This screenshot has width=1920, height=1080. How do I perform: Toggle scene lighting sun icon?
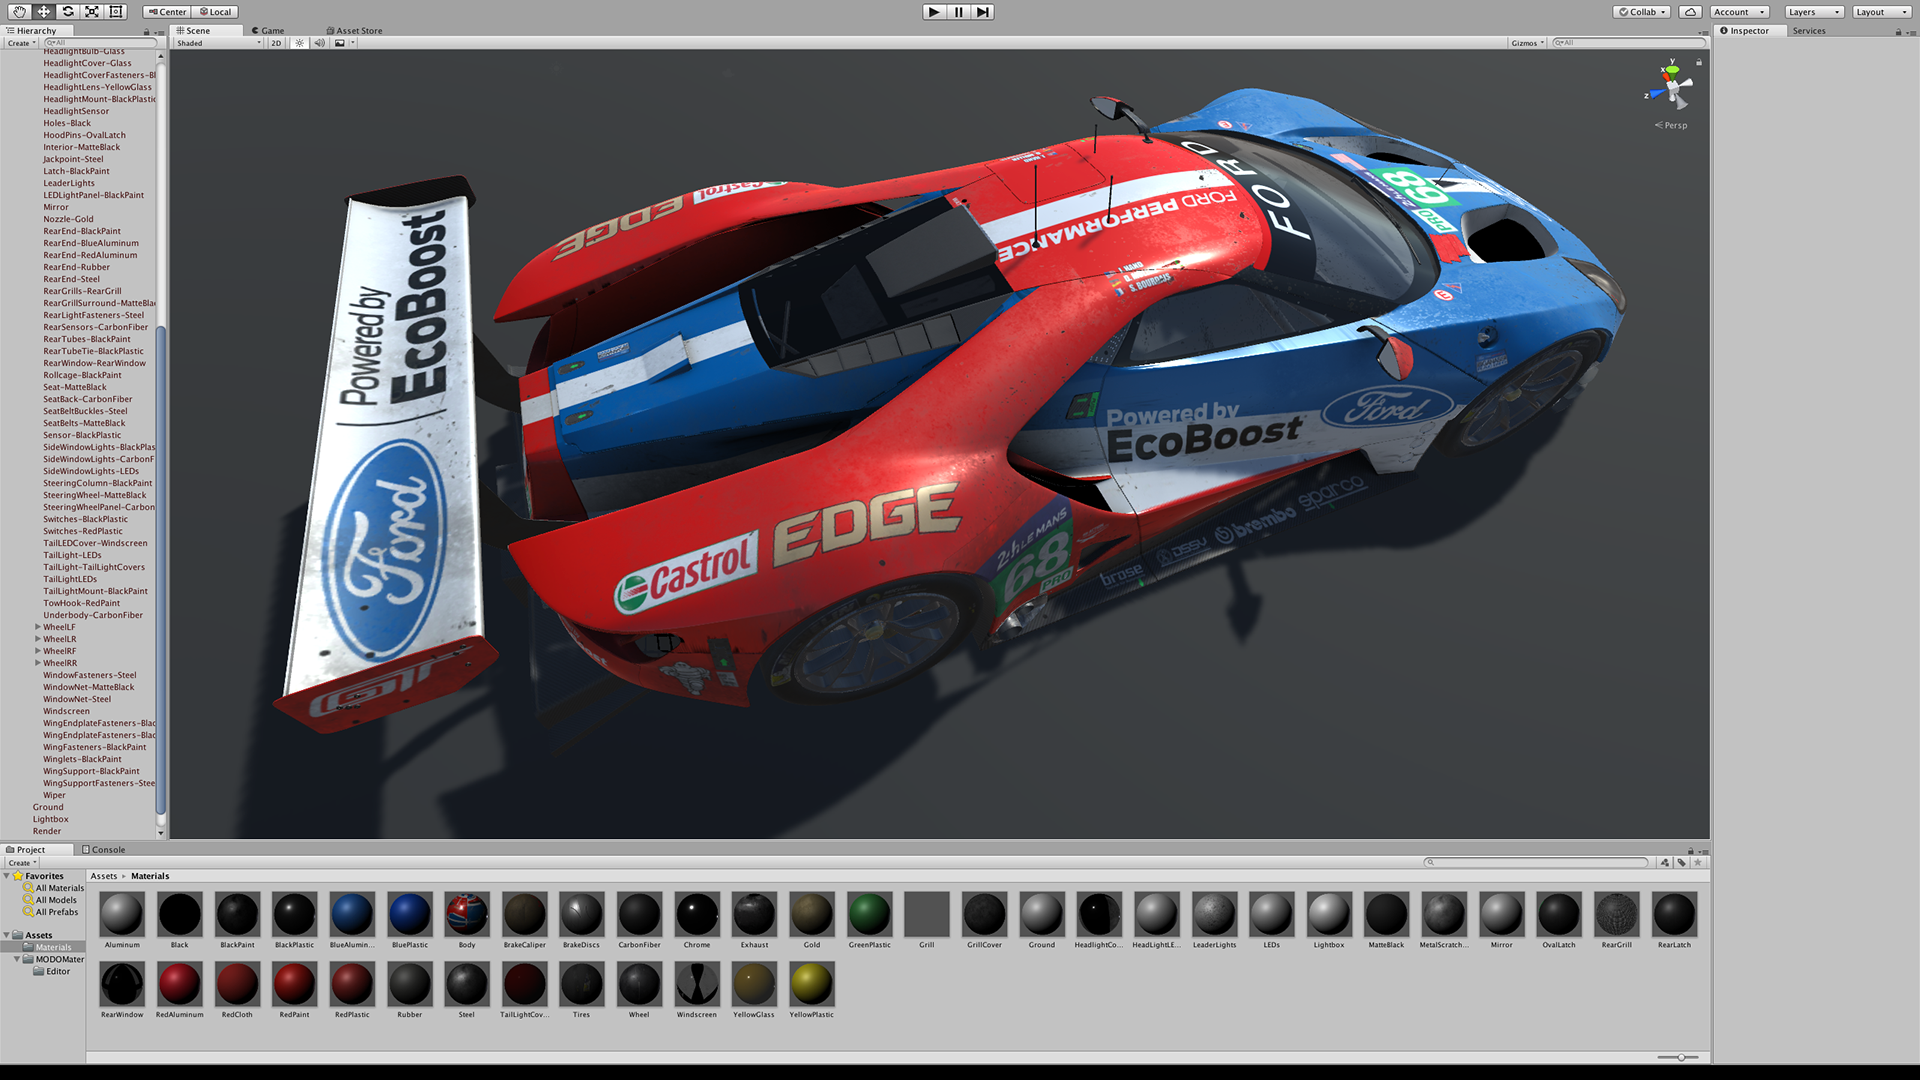299,43
